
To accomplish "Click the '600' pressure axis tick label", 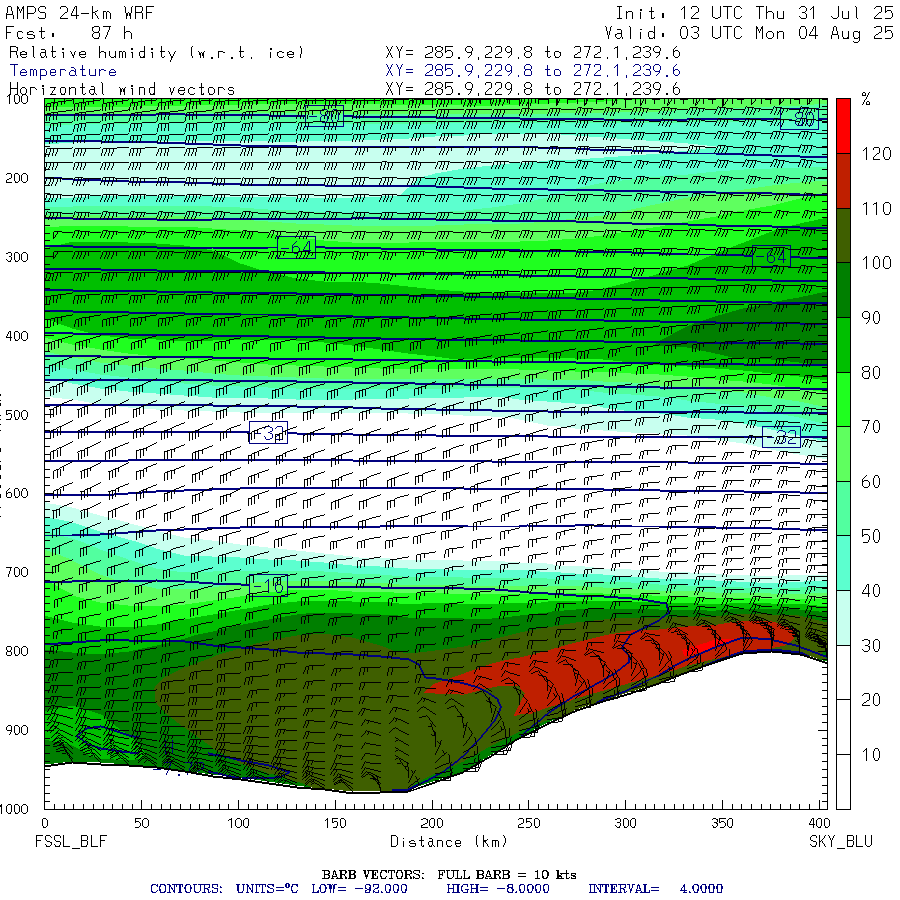I will [x=17, y=494].
